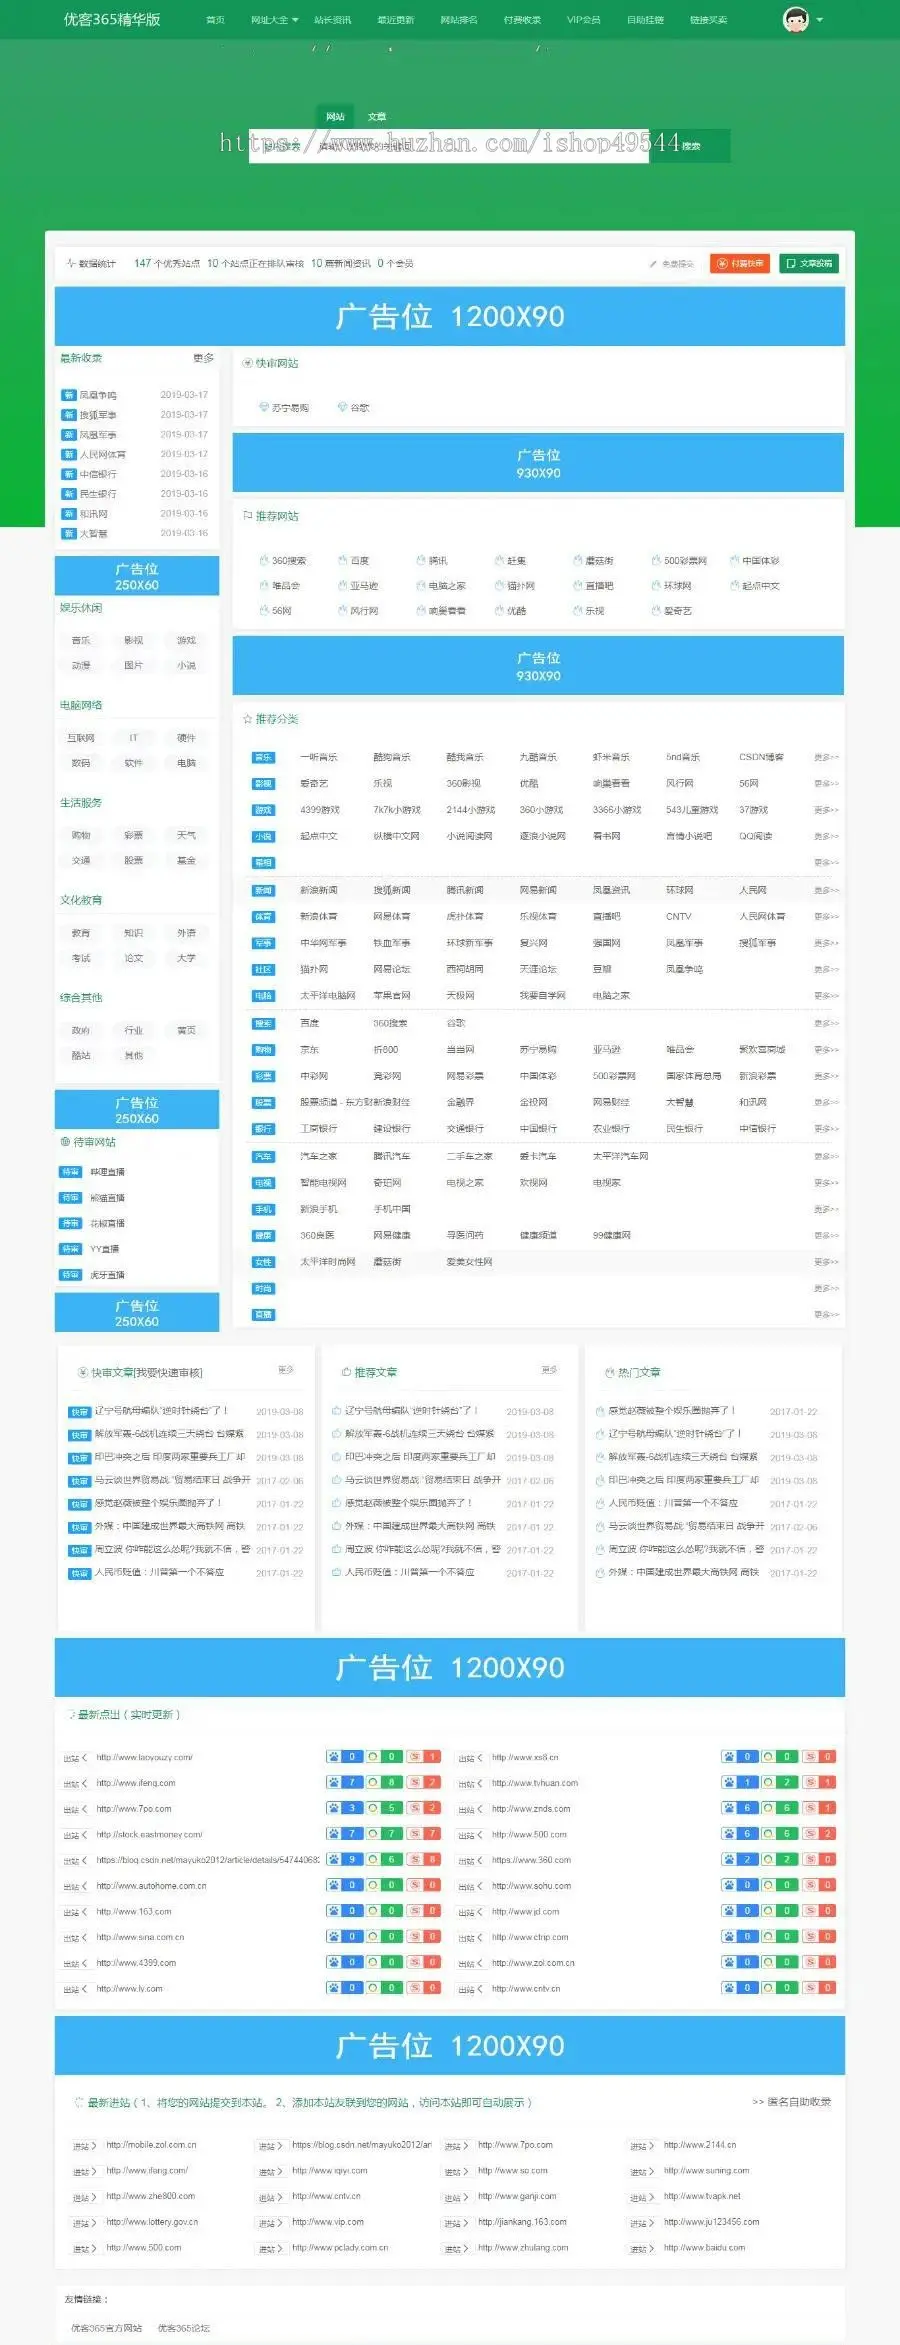Click the icon beside 百度 in 推荐网站
Screen dimensions: 900x2345
pos(342,561)
